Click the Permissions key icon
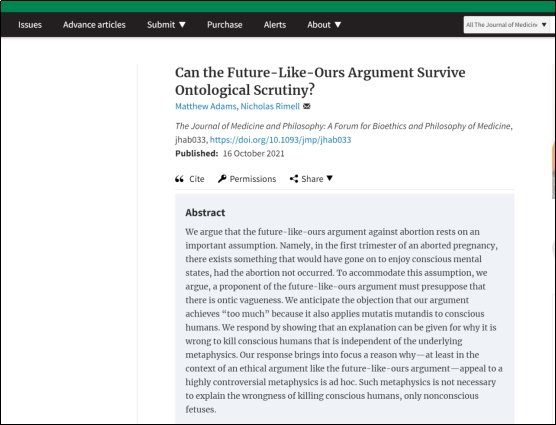556x425 pixels. pyautogui.click(x=222, y=179)
